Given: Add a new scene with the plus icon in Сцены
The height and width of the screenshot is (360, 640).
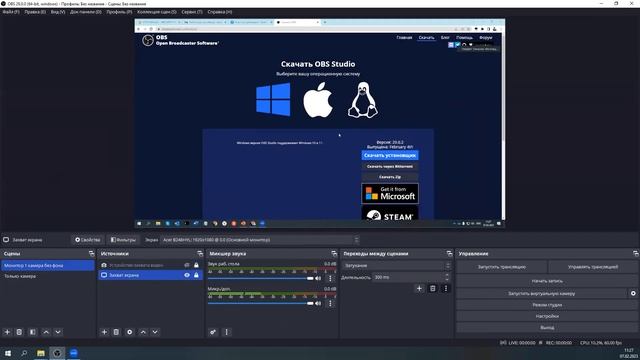Looking at the screenshot, I should pos(7,332).
